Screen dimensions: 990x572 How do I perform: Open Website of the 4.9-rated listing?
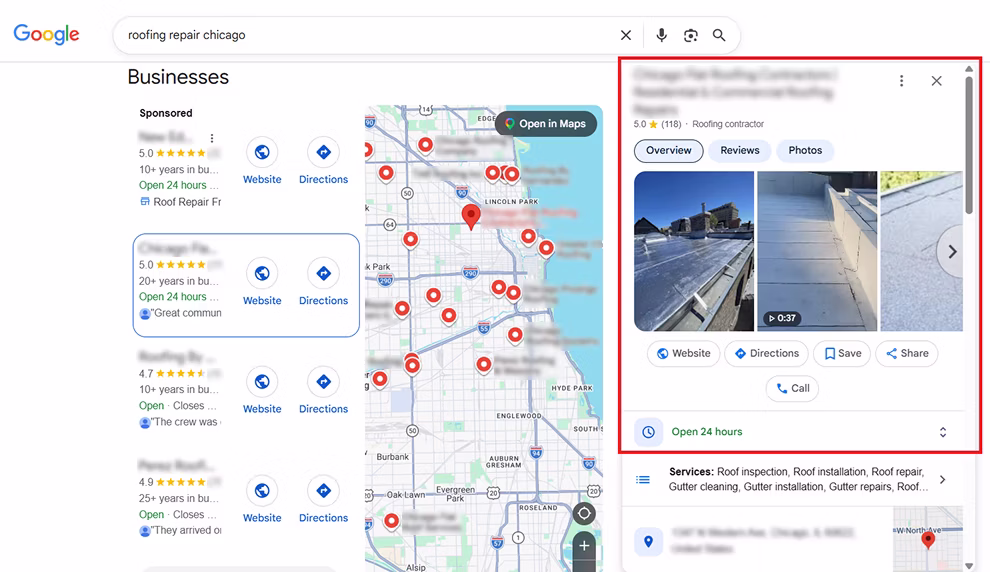(x=262, y=491)
